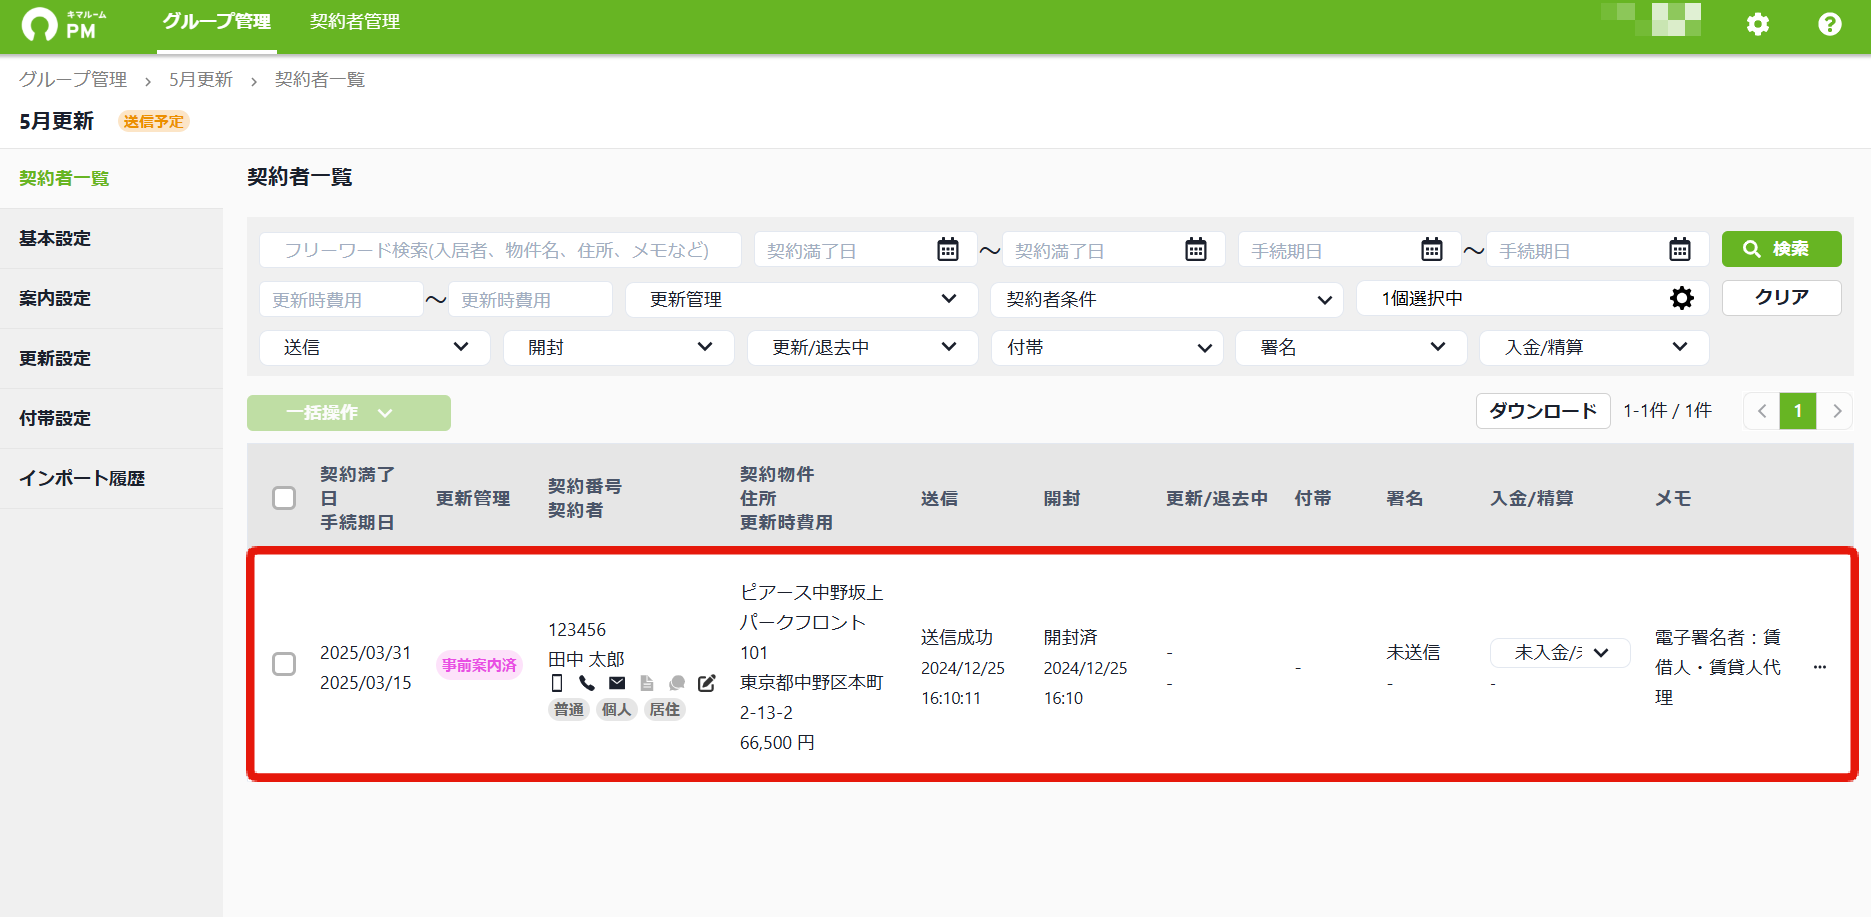Select インポート履歴 in the sidebar
The width and height of the screenshot is (1871, 917).
(x=111, y=478)
